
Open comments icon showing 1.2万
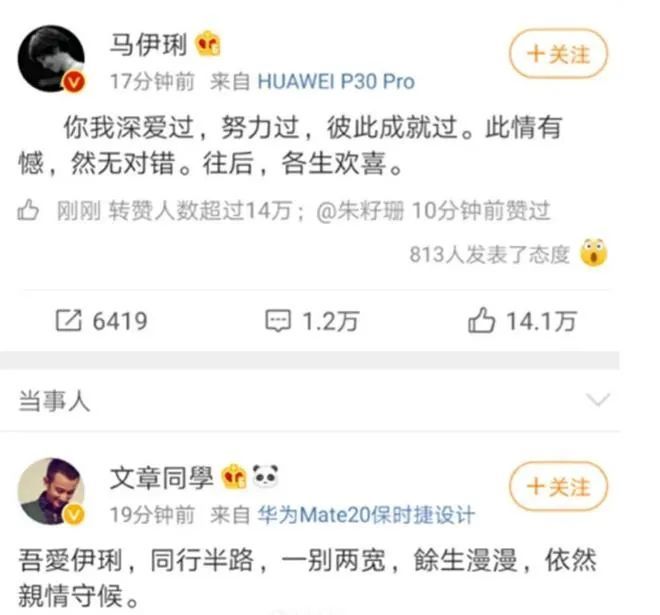(x=278, y=321)
